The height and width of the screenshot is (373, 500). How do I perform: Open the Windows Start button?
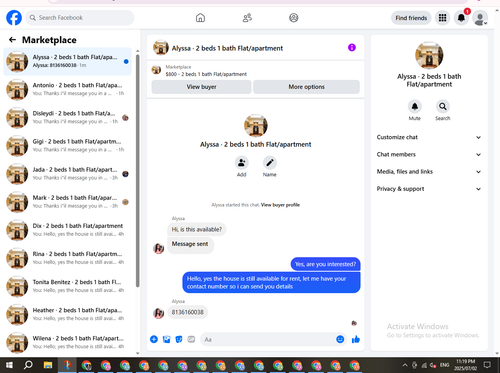click(9, 365)
